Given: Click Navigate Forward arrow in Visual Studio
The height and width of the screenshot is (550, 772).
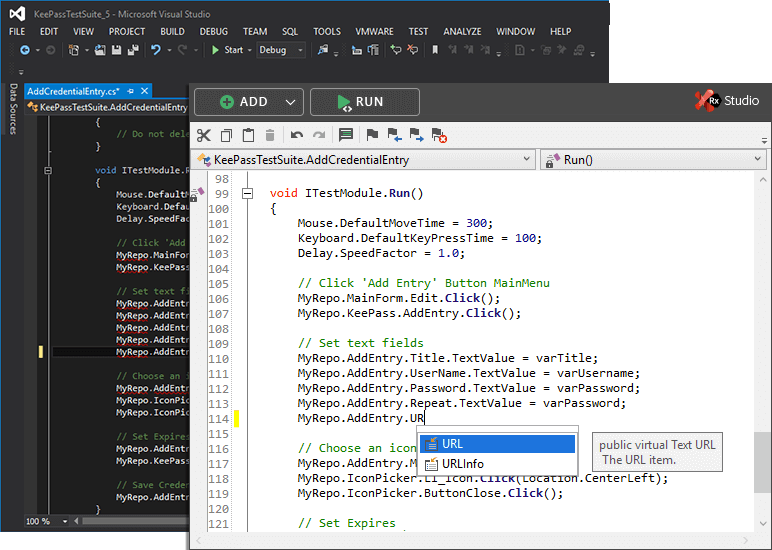Looking at the screenshot, I should [50, 50].
